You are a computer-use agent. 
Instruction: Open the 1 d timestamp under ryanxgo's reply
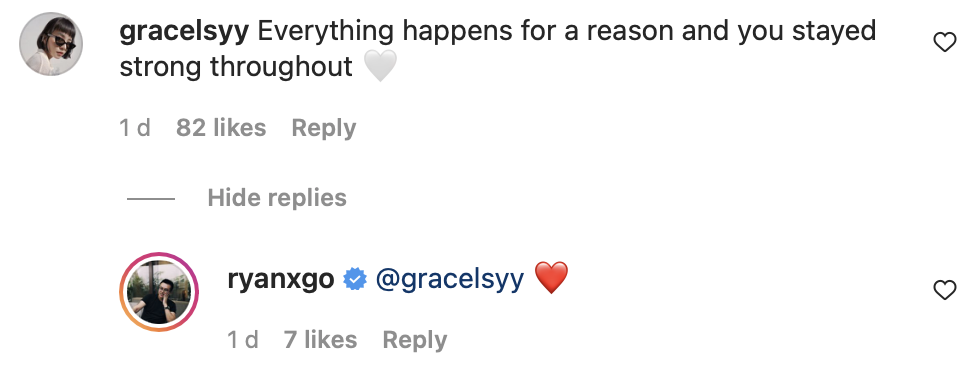coord(243,340)
